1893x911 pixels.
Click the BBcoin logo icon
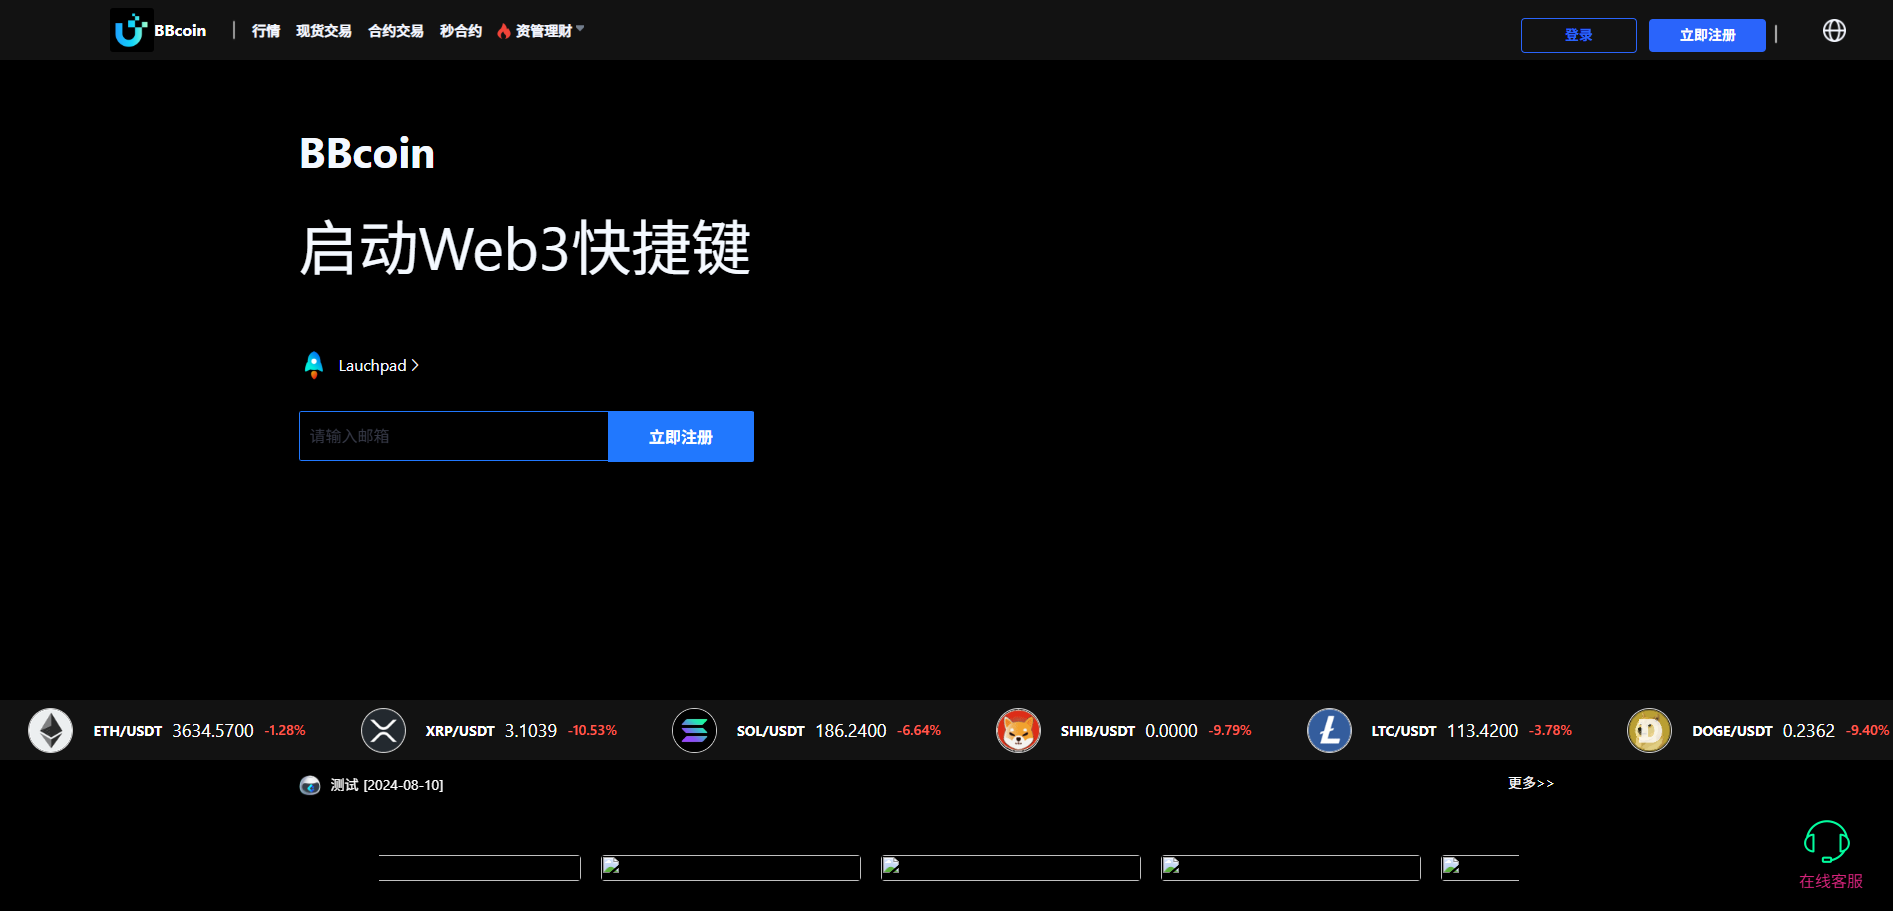131,30
